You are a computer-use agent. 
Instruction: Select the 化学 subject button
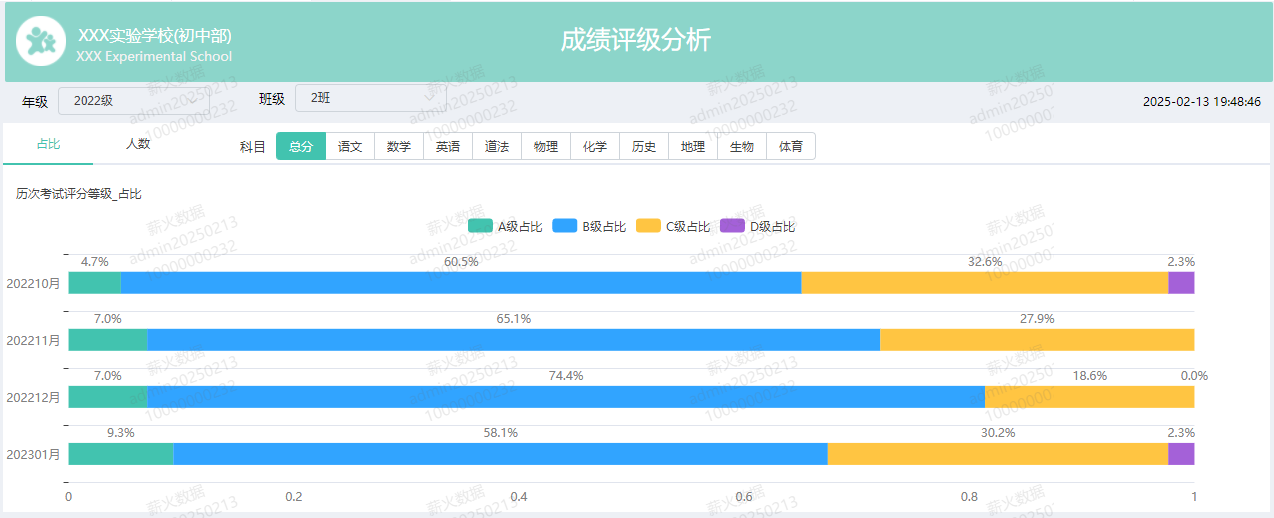[x=595, y=146]
